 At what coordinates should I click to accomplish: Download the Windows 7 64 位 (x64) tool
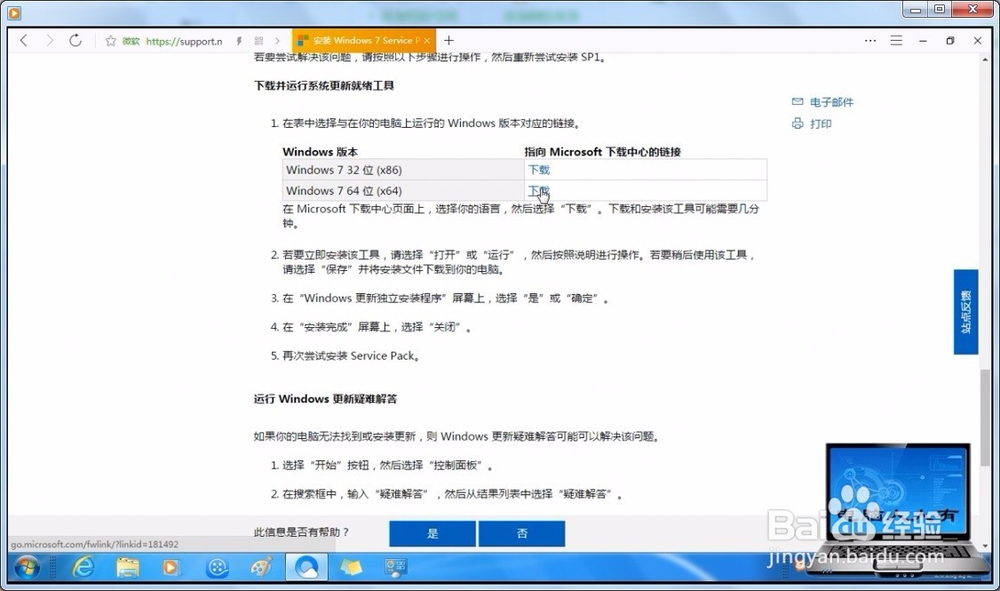(539, 191)
